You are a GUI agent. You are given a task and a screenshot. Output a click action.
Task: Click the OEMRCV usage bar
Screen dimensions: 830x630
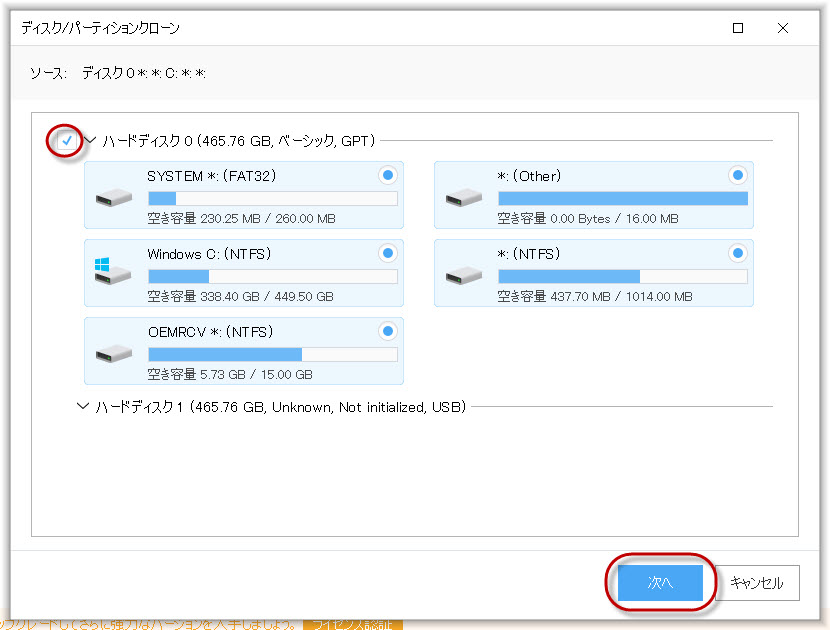pyautogui.click(x=273, y=354)
